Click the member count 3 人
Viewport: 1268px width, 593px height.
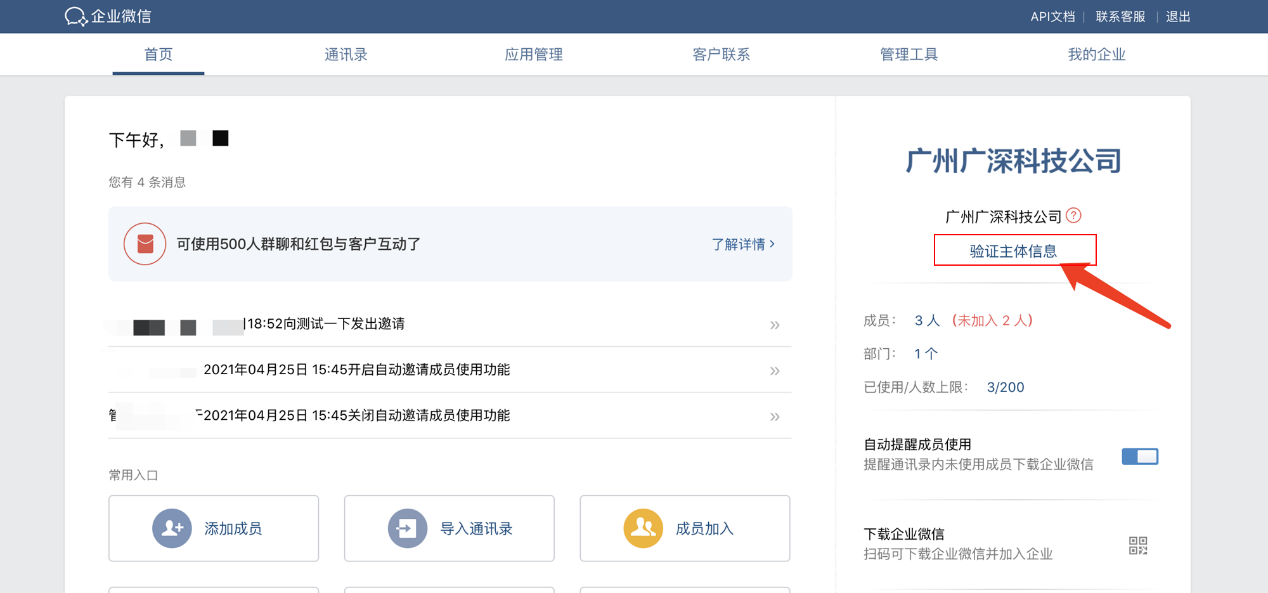(x=927, y=321)
